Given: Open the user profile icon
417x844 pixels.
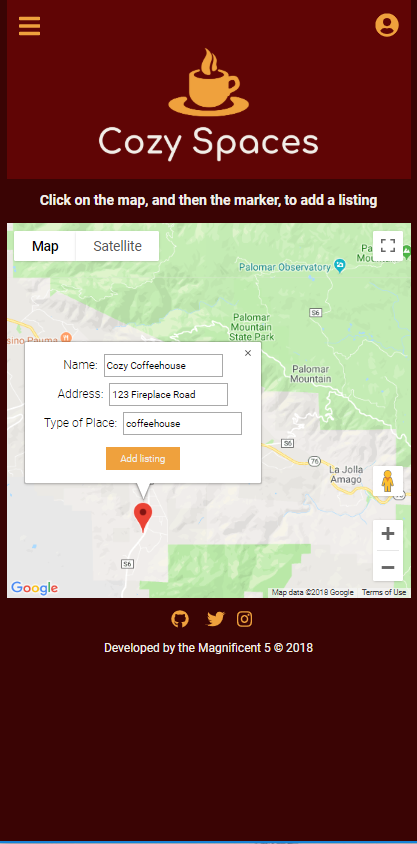Looking at the screenshot, I should 387,25.
